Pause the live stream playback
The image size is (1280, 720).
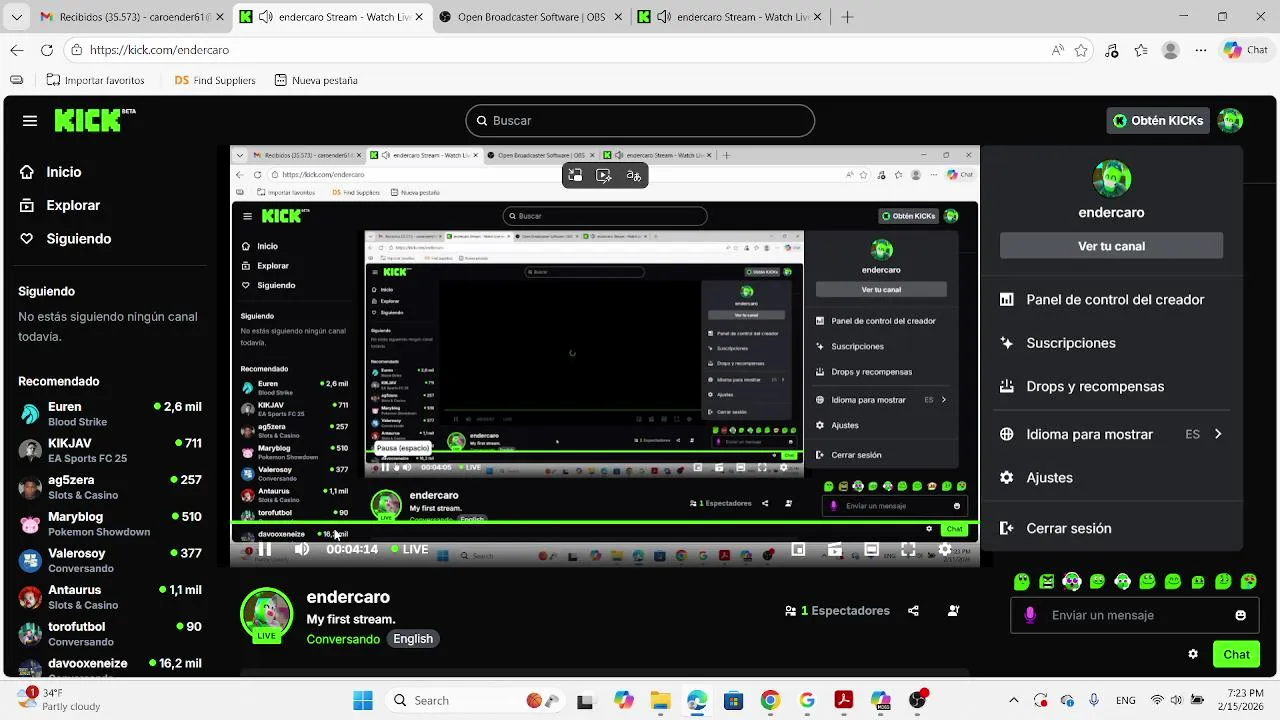tap(265, 549)
